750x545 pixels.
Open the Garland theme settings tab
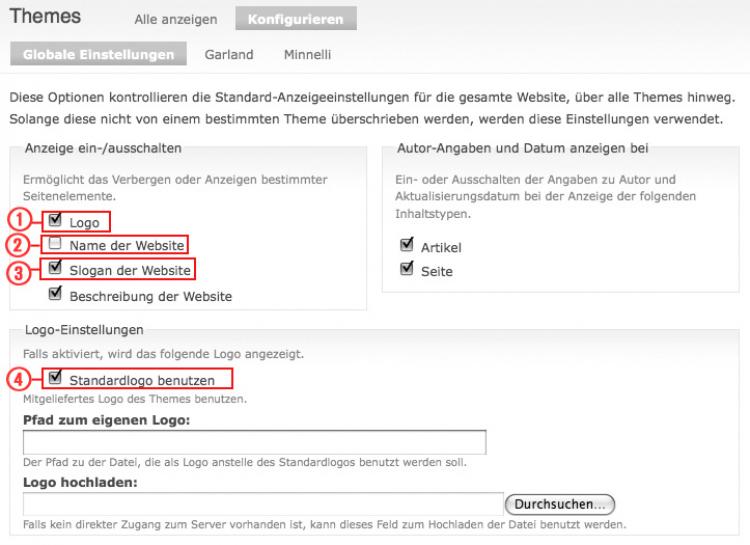pyautogui.click(x=229, y=54)
